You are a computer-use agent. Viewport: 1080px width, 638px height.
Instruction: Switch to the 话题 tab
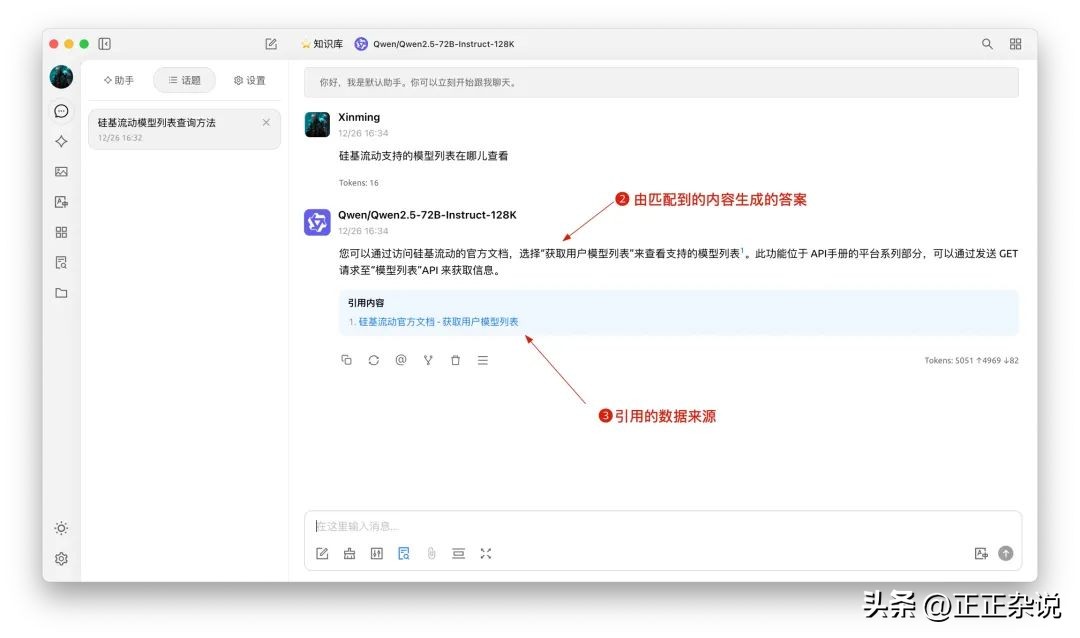(x=184, y=81)
